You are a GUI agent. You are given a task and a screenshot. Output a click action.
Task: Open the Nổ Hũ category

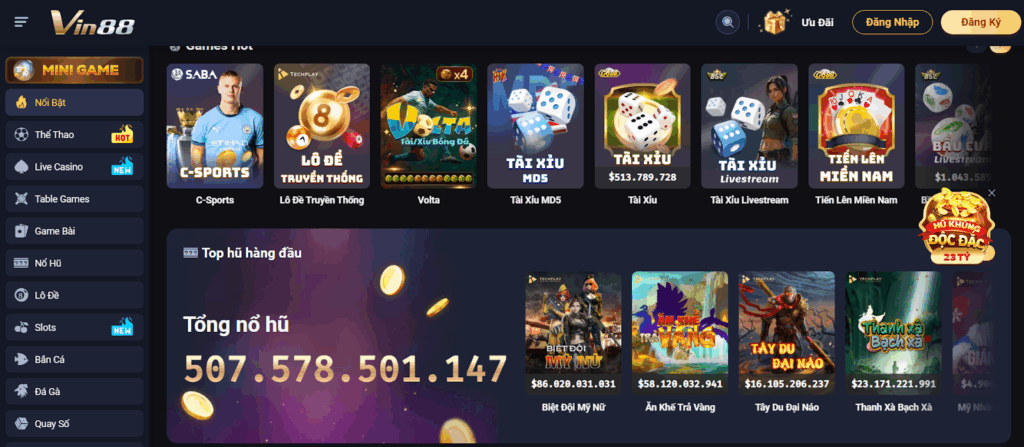[x=74, y=263]
